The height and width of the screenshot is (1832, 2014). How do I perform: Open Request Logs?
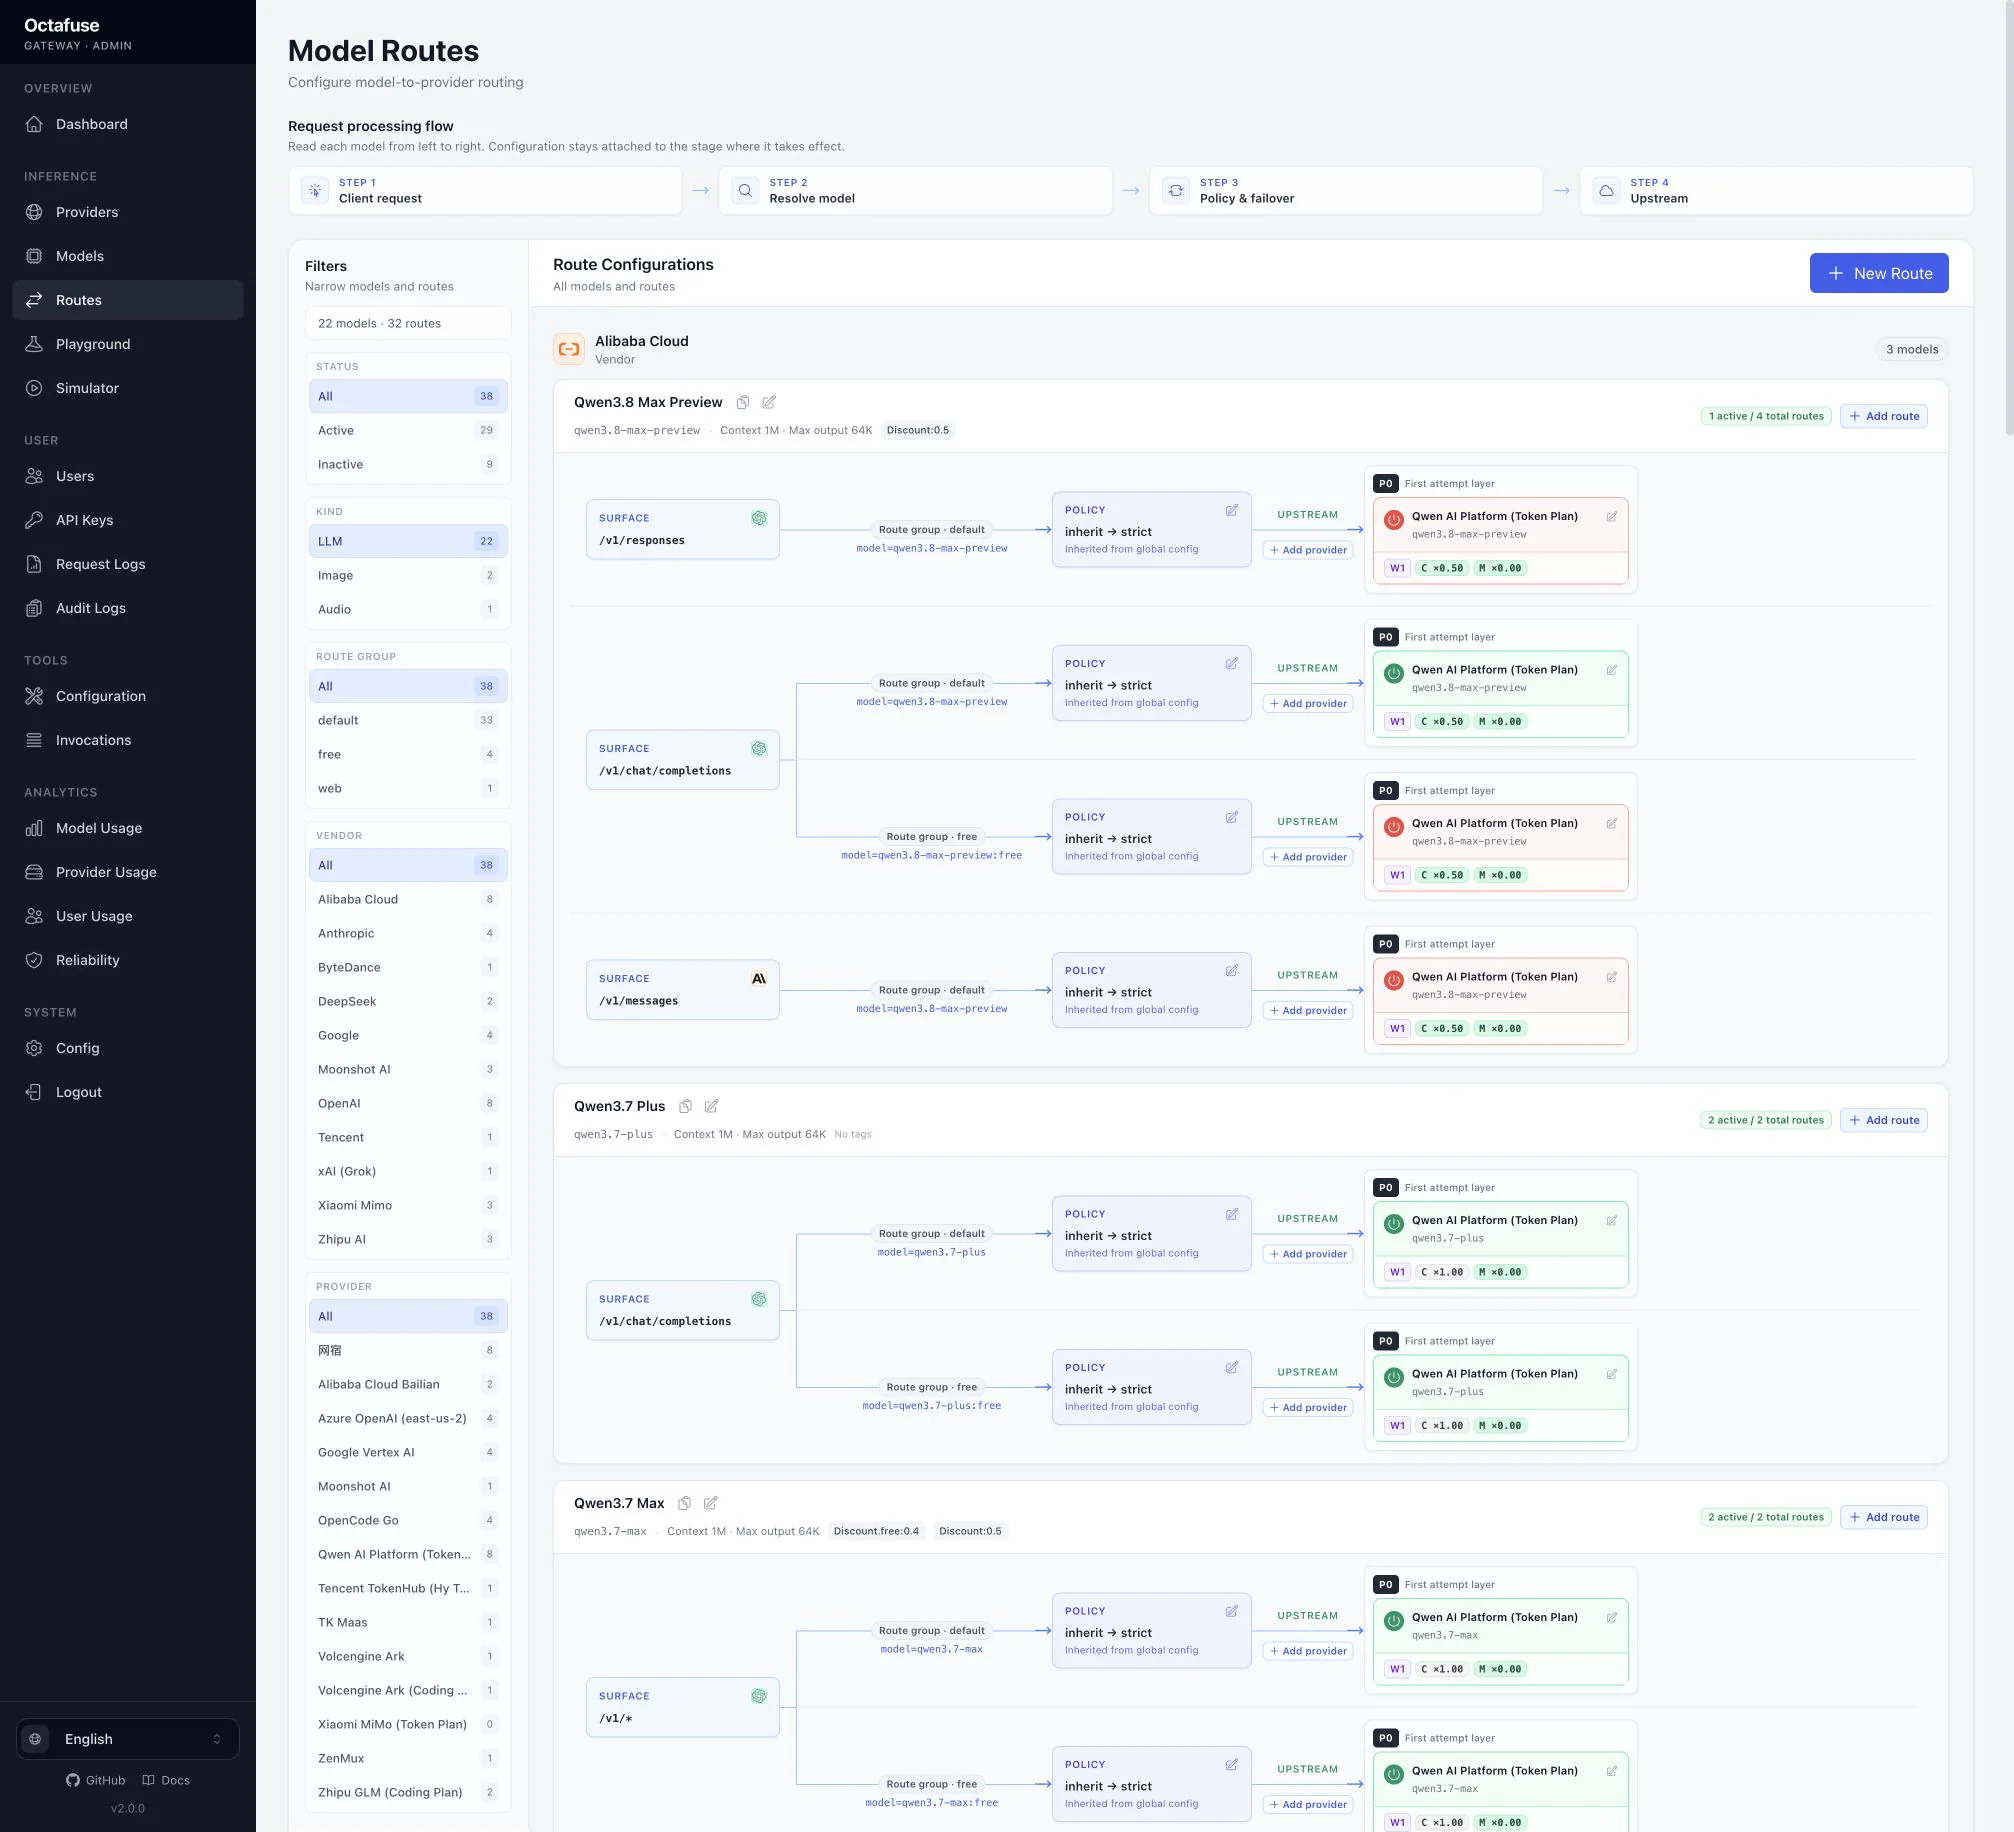coord(128,564)
